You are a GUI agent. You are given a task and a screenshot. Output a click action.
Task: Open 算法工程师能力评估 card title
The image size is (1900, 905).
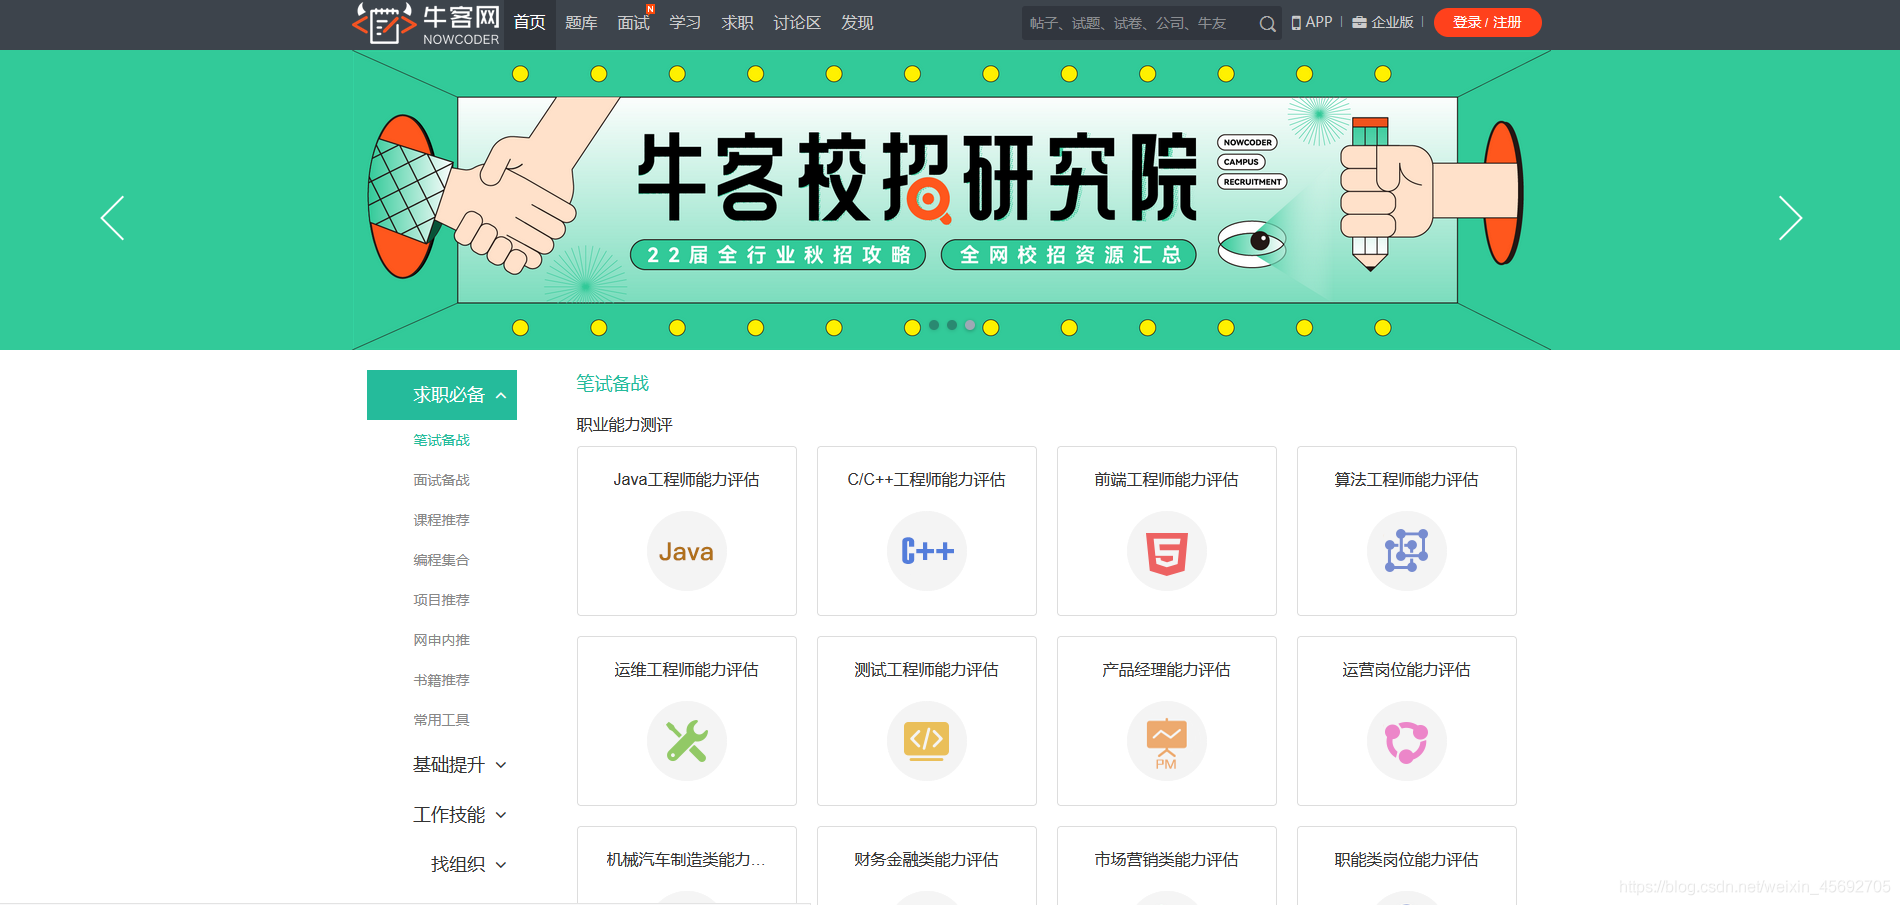[x=1406, y=480]
